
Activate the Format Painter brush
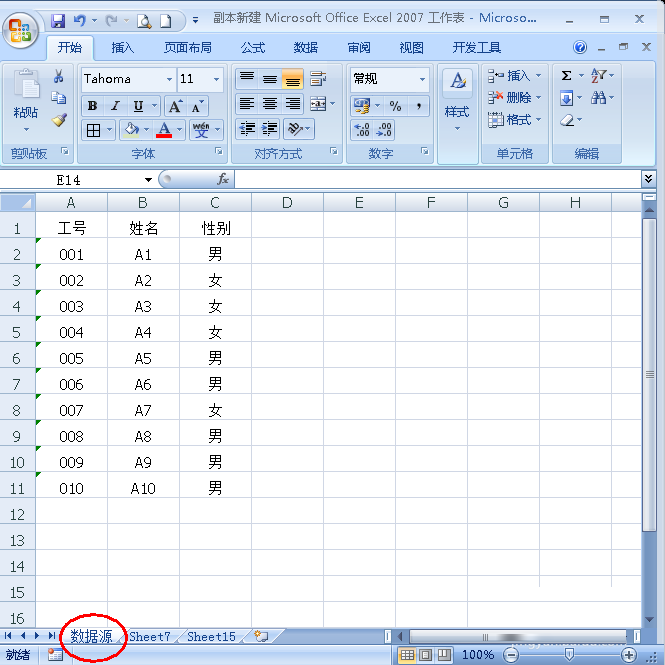pyautogui.click(x=59, y=120)
